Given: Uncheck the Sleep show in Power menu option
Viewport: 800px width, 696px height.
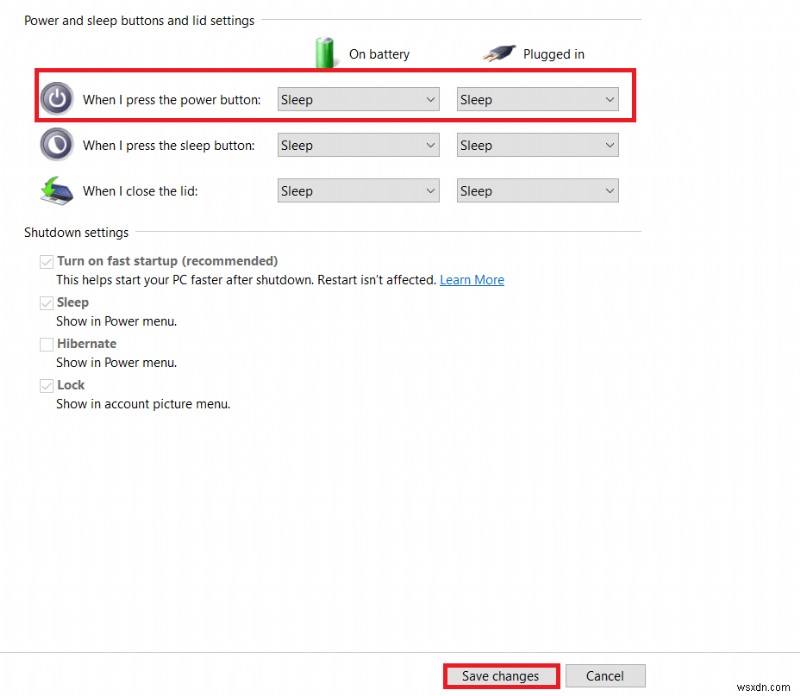Looking at the screenshot, I should 46,302.
